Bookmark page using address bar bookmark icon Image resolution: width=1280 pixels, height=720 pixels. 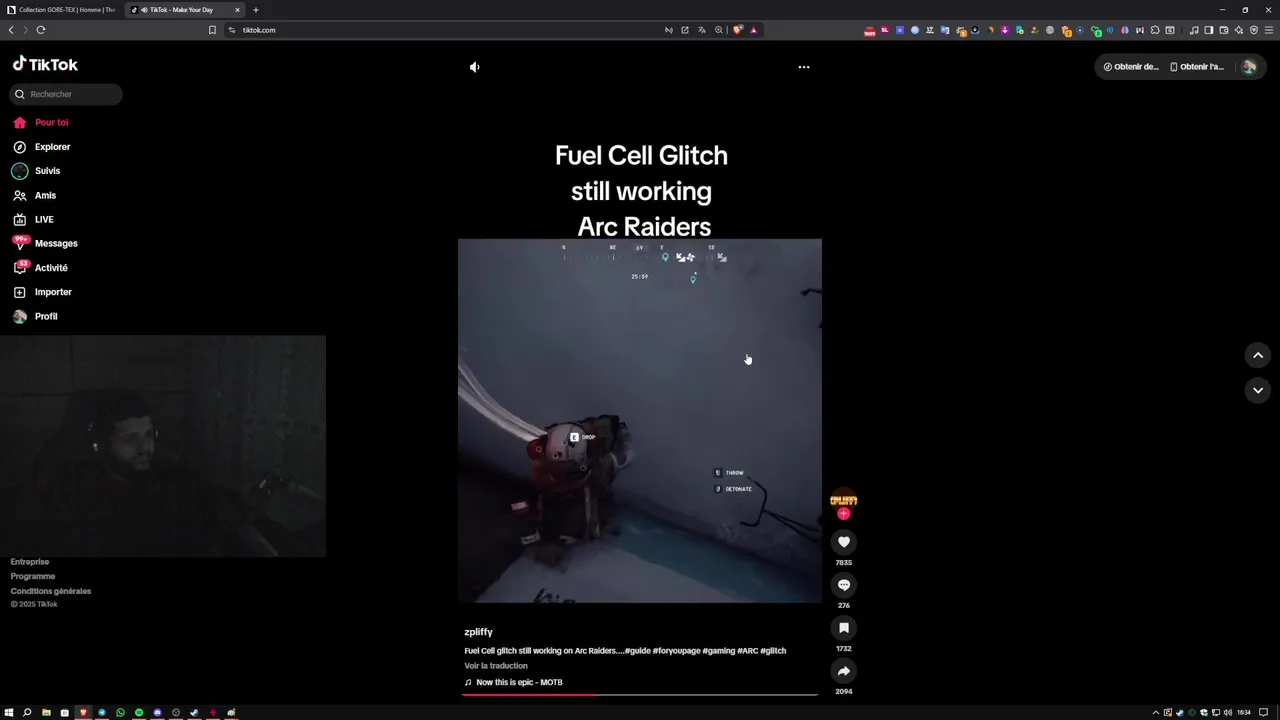(212, 30)
